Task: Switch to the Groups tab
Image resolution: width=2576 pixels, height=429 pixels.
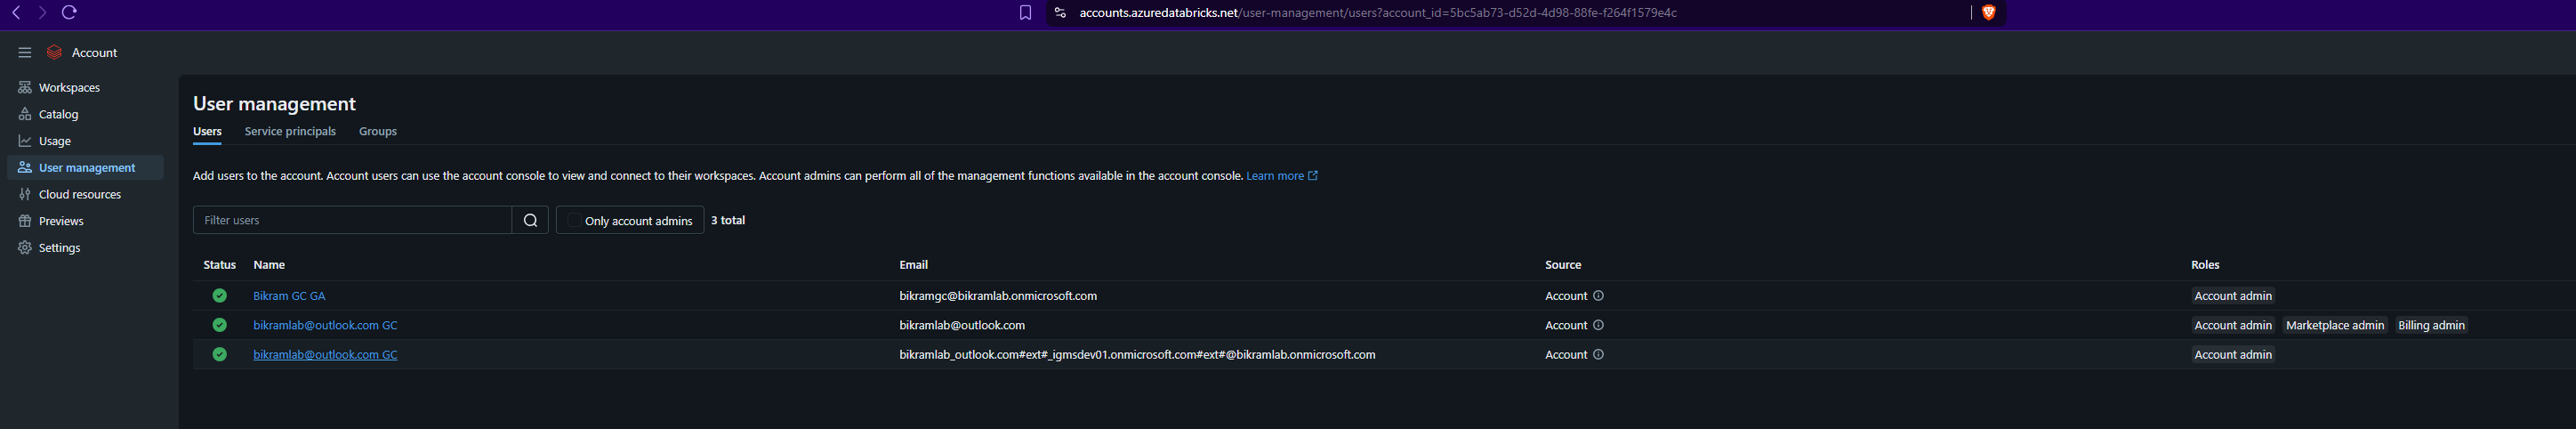Action: [x=378, y=132]
